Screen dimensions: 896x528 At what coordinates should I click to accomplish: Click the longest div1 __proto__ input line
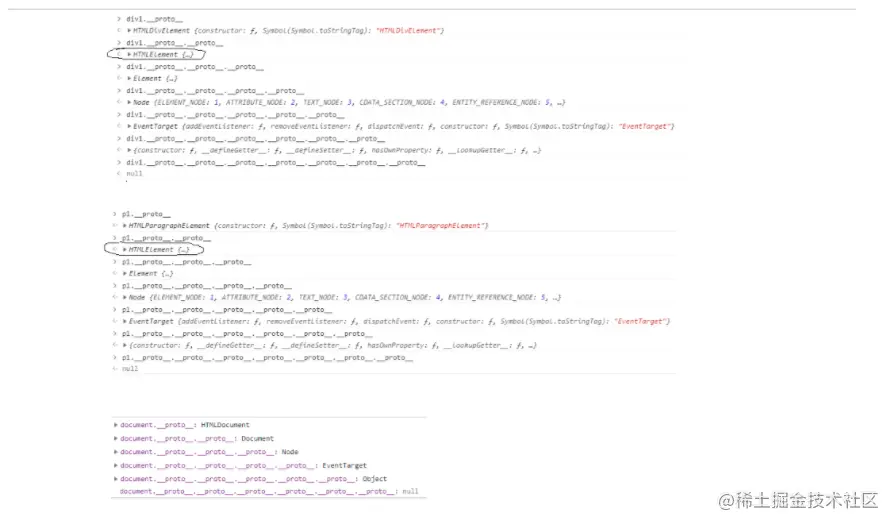coord(275,163)
